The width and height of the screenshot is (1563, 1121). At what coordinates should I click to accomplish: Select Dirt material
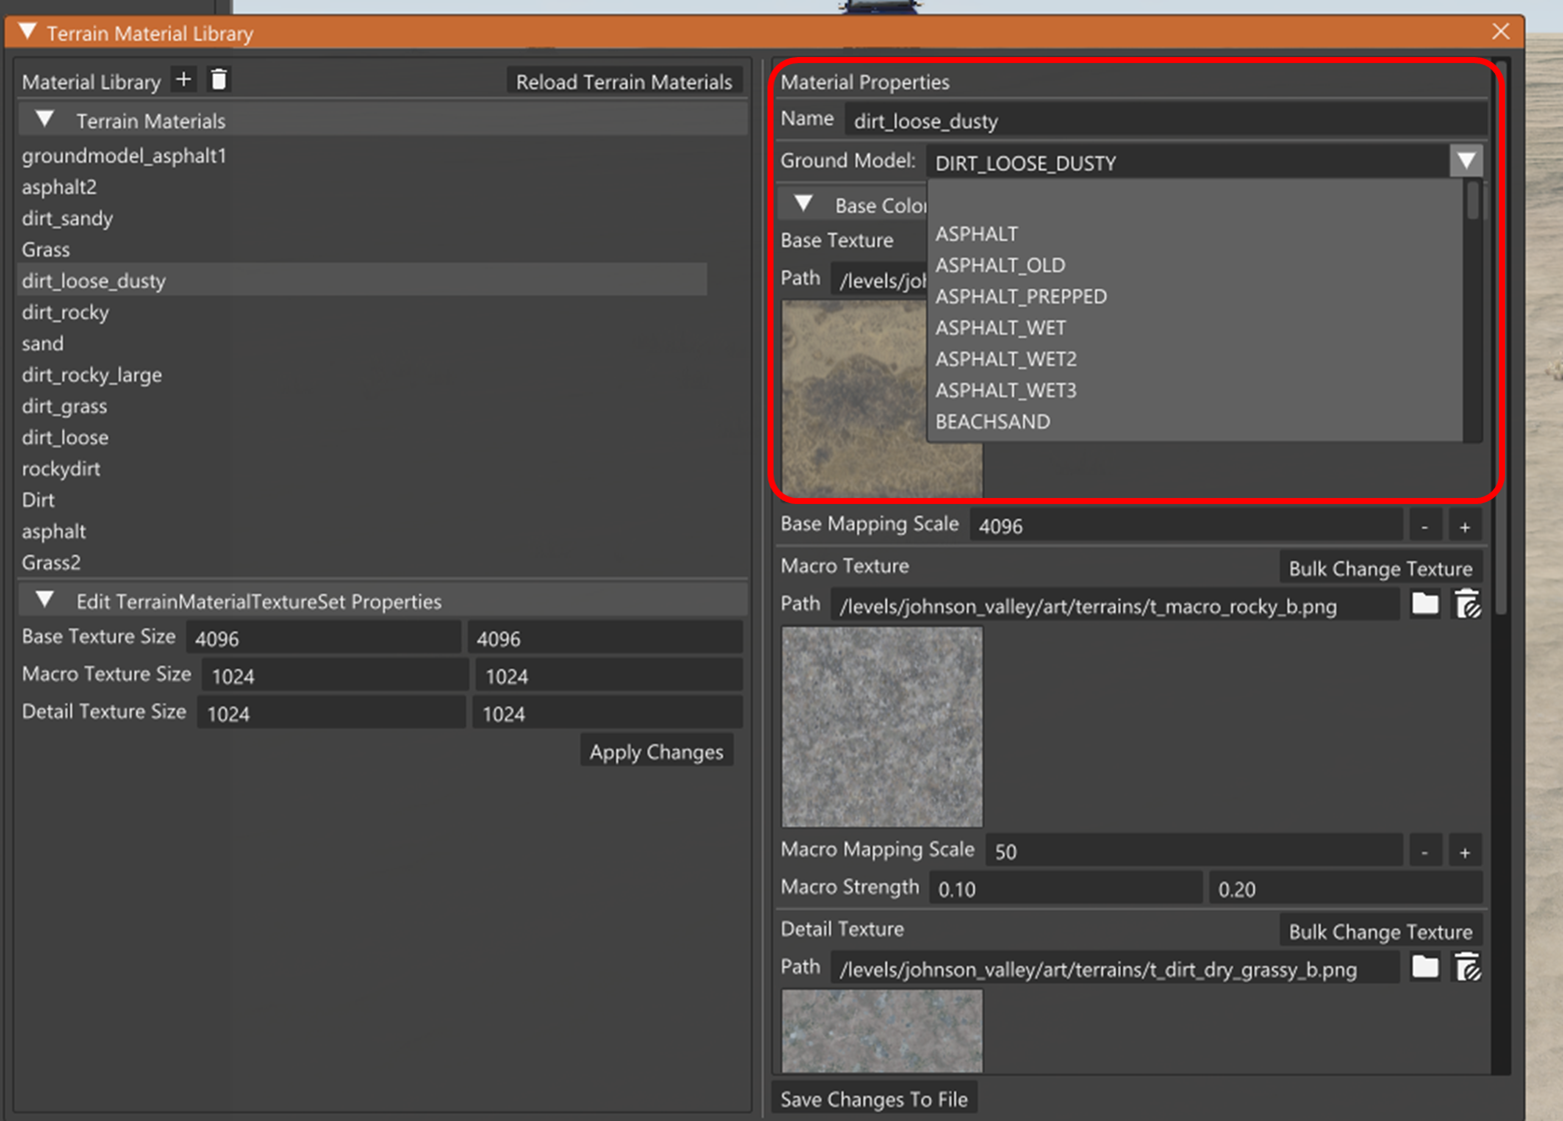(38, 500)
